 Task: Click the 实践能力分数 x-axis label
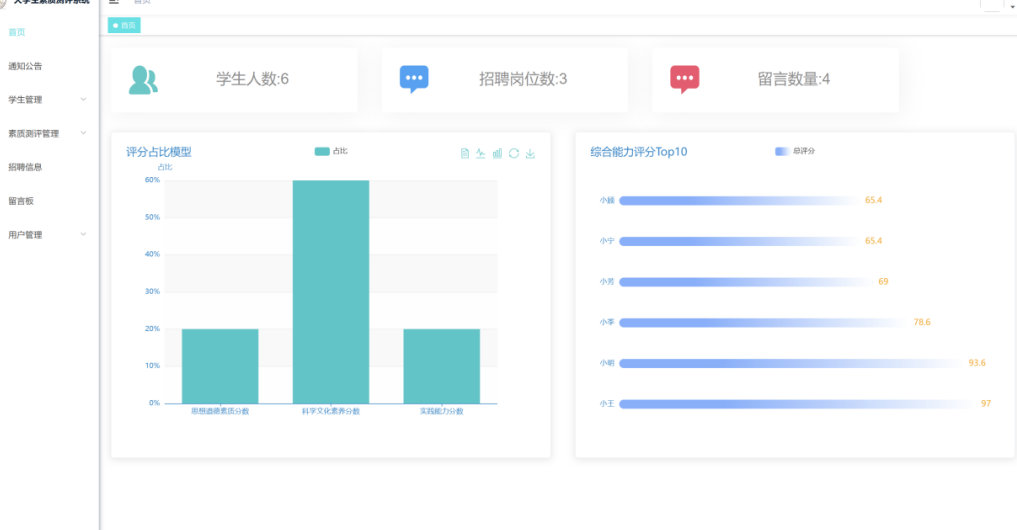[442, 411]
